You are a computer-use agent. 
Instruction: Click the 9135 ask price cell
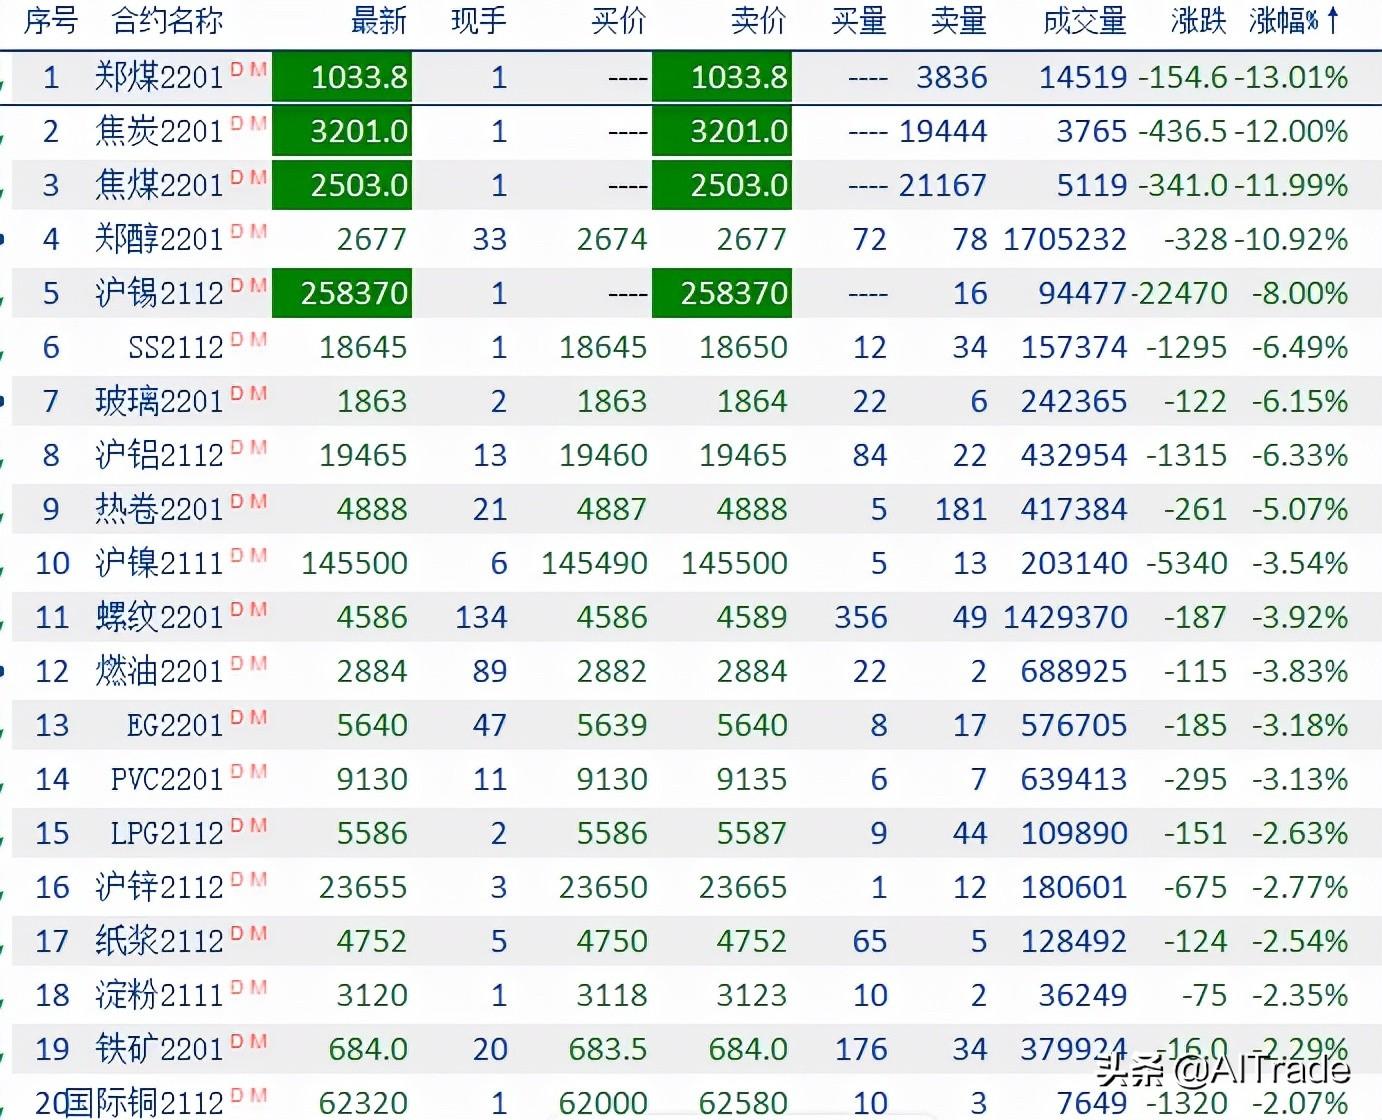(752, 779)
